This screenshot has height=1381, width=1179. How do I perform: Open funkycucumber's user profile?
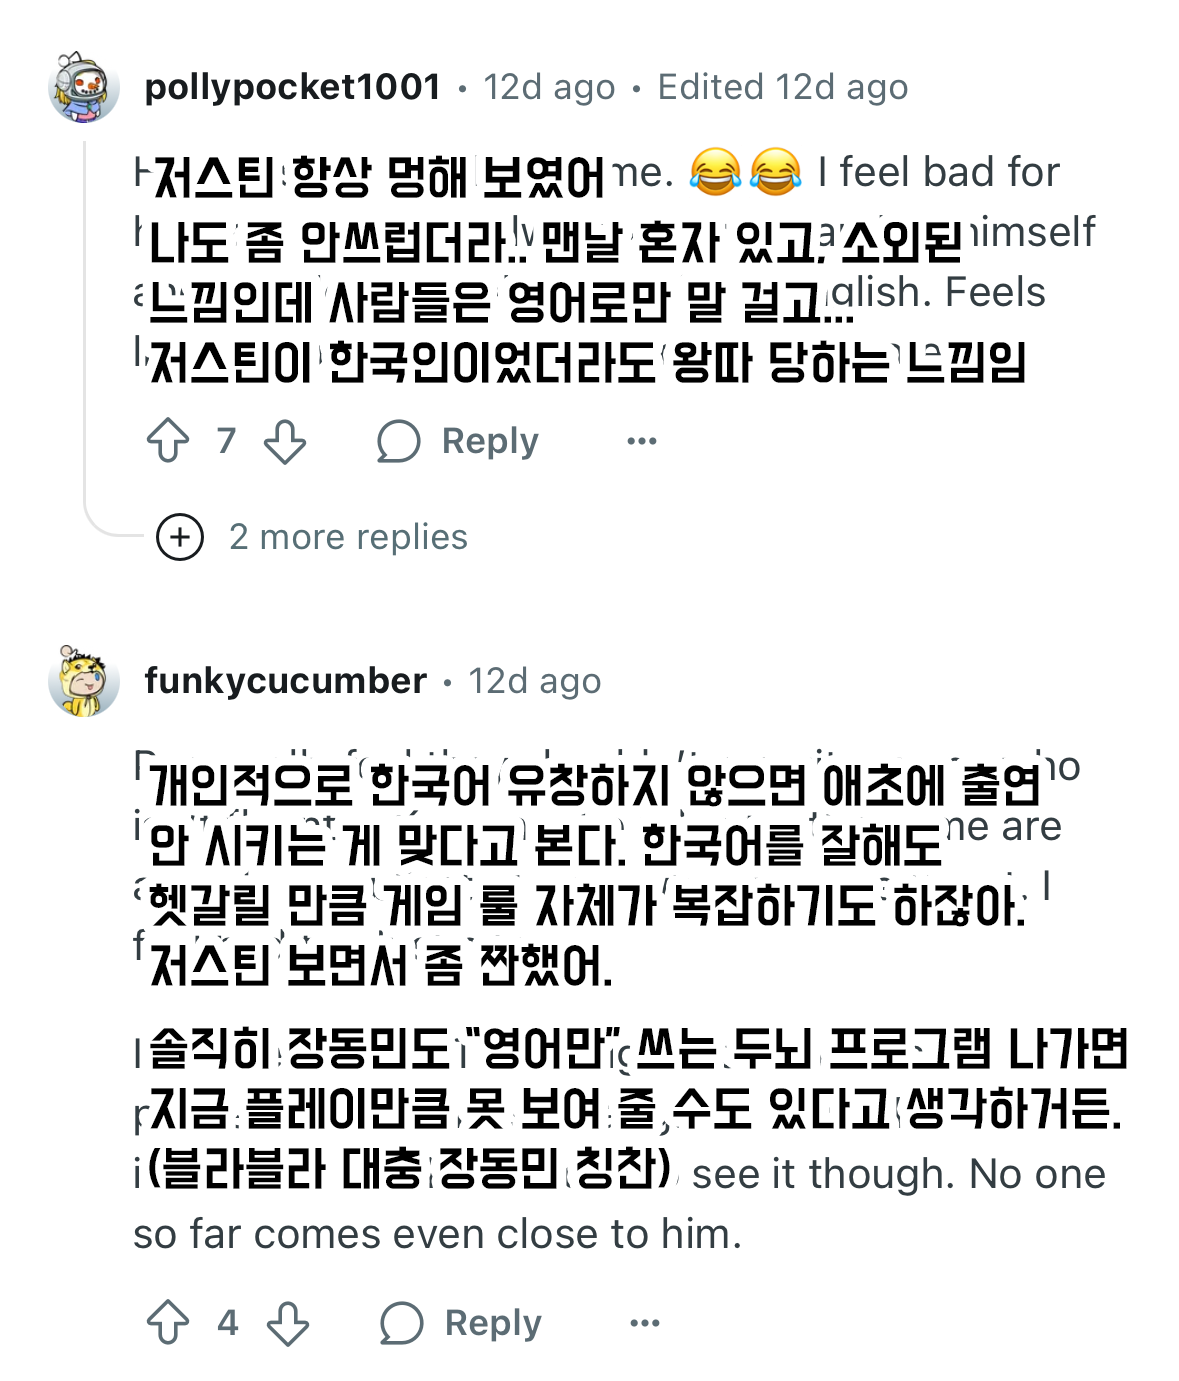[285, 681]
